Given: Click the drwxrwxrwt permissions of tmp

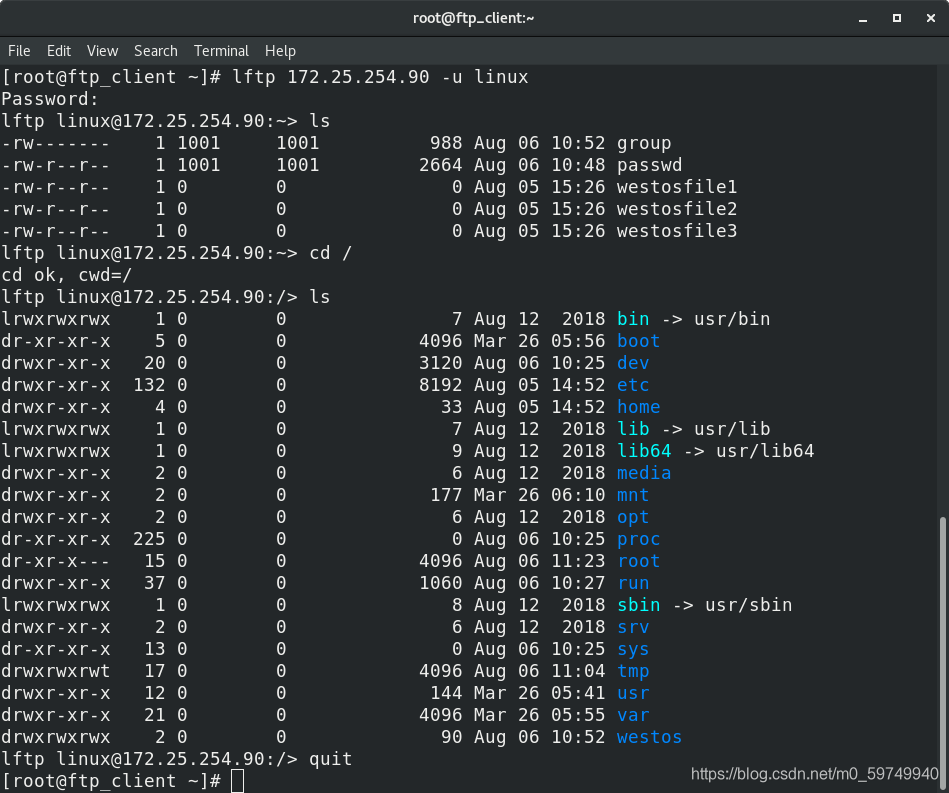Looking at the screenshot, I should (x=56, y=671).
